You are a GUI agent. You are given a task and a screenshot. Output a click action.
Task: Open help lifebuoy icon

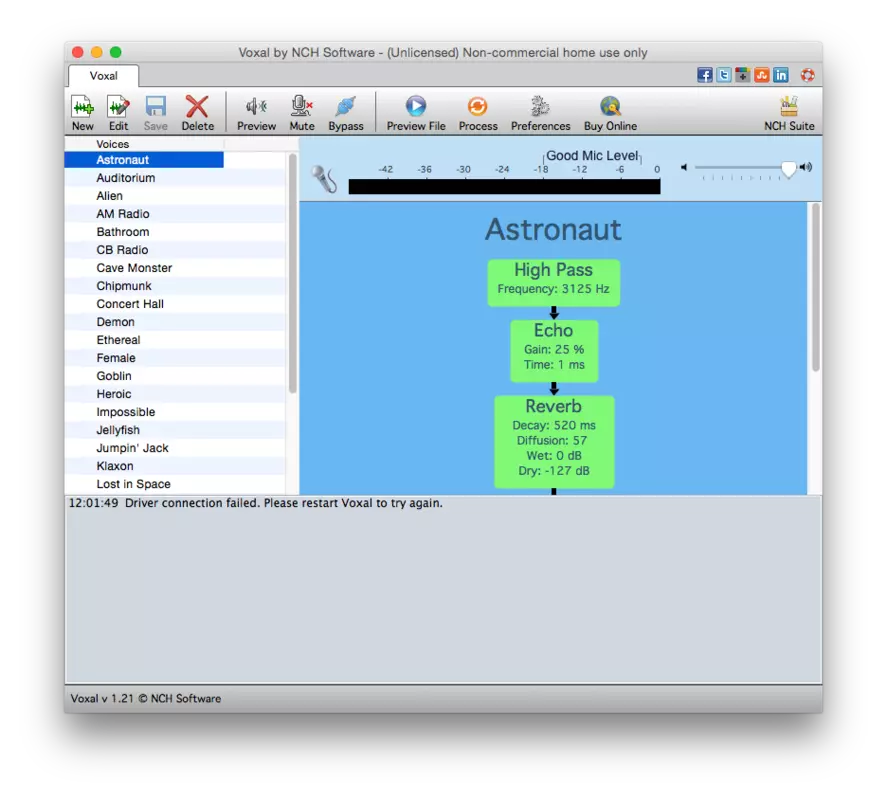pyautogui.click(x=808, y=75)
